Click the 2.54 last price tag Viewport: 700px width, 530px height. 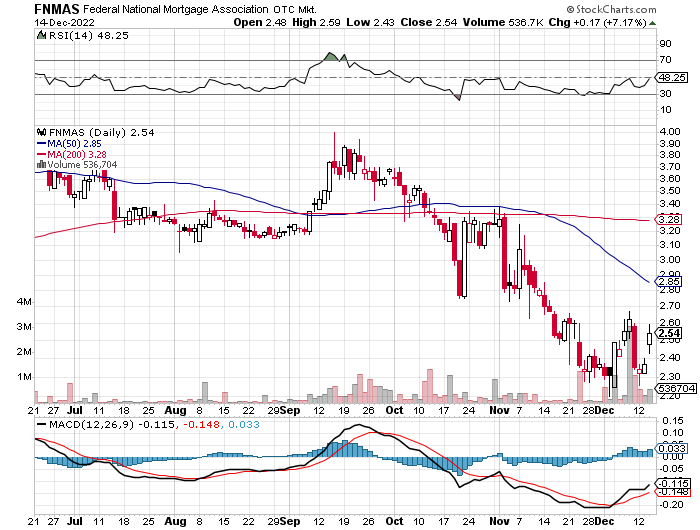coord(669,333)
